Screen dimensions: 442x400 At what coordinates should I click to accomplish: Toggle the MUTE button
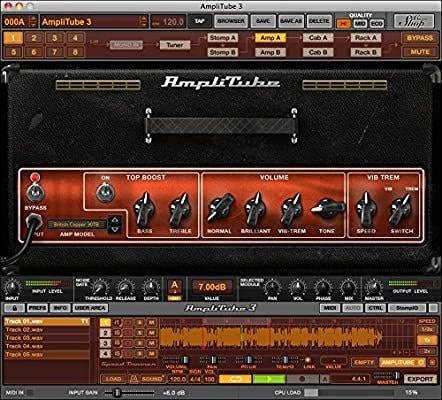pyautogui.click(x=420, y=52)
